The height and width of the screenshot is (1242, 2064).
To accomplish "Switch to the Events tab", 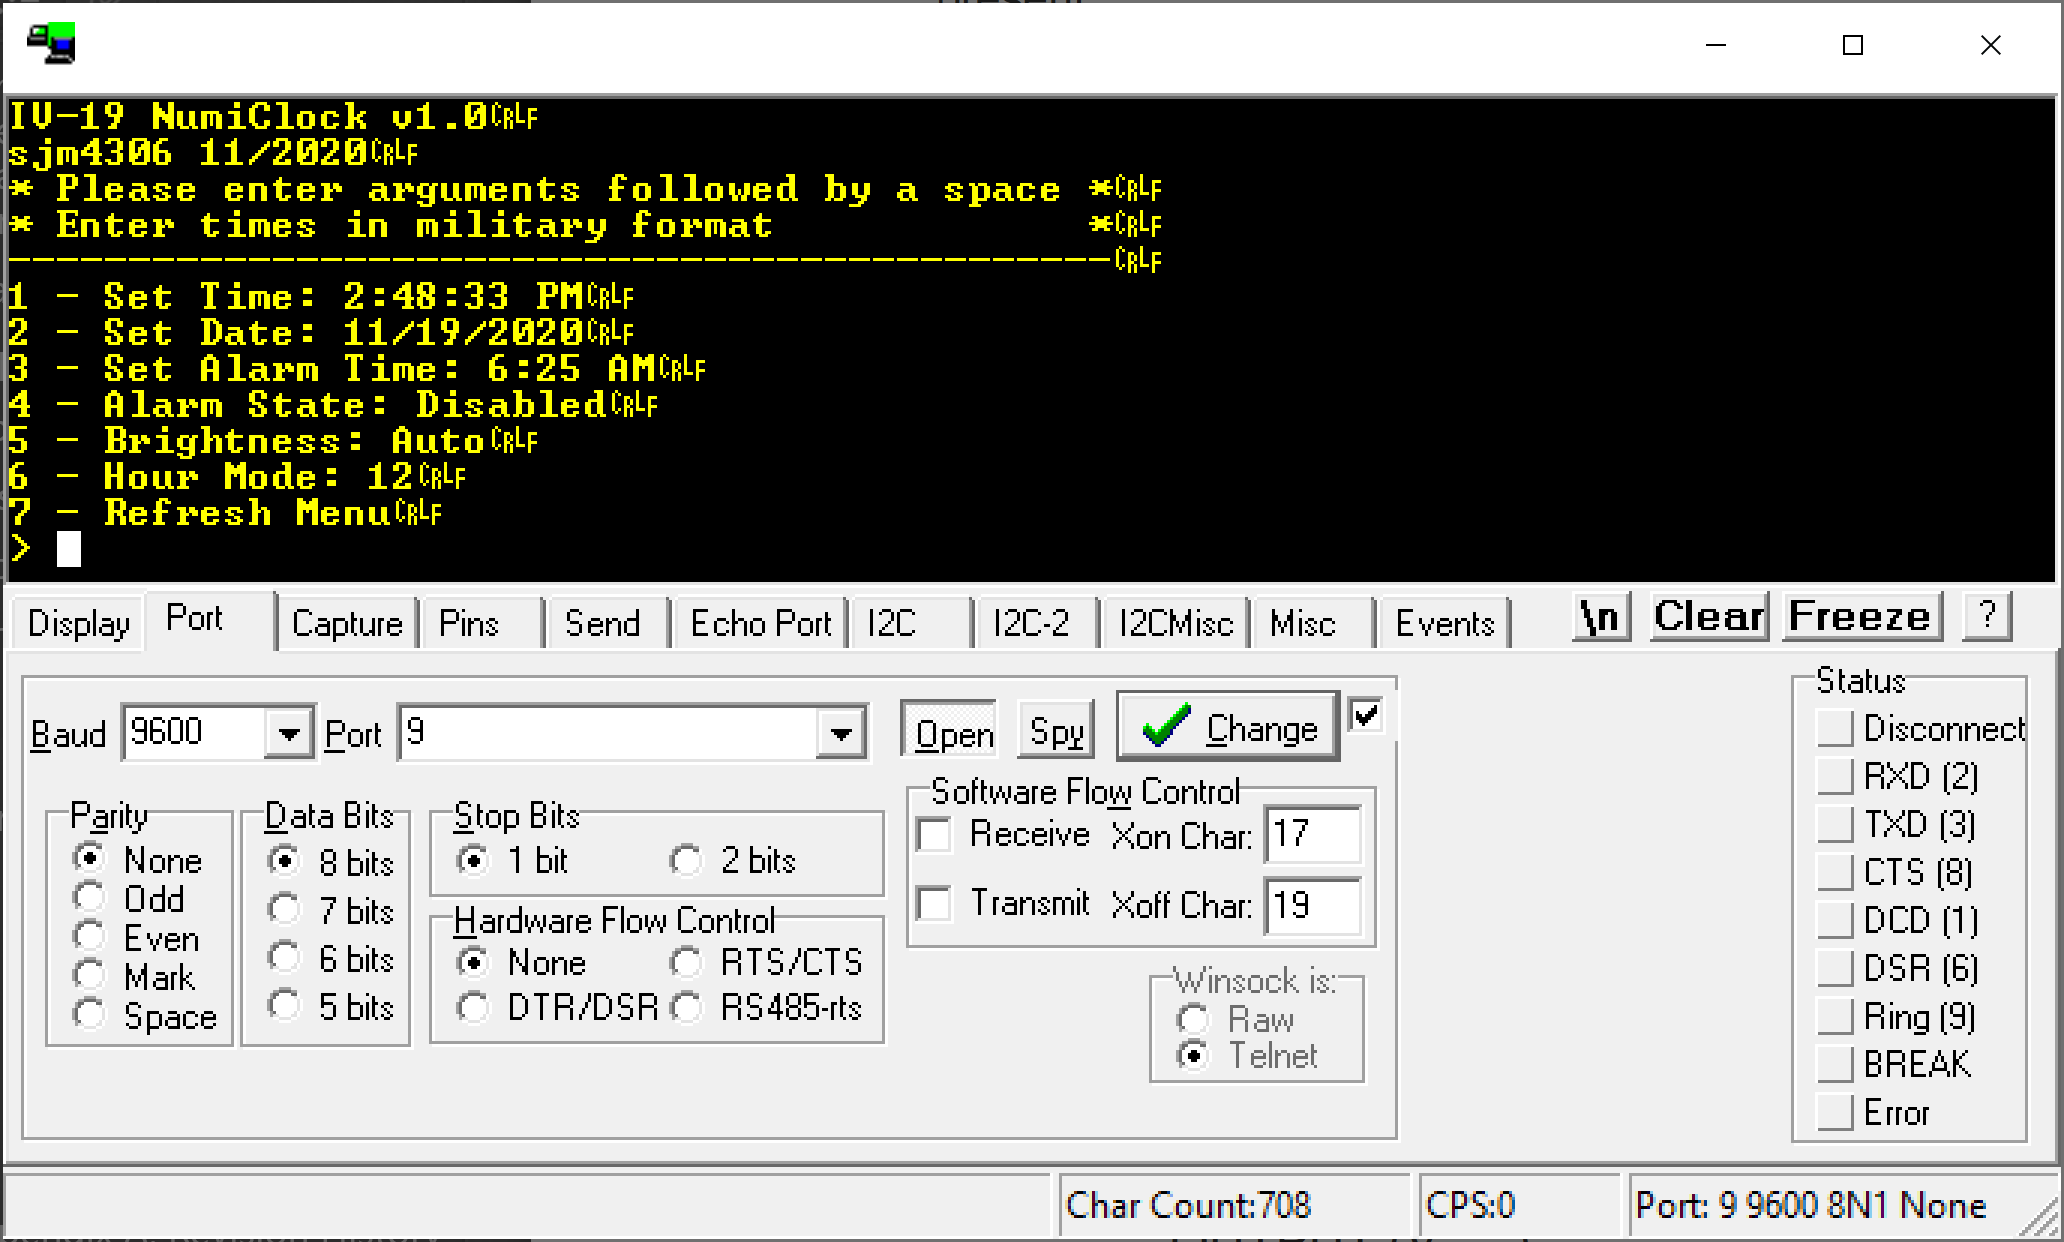I will pos(1444,623).
